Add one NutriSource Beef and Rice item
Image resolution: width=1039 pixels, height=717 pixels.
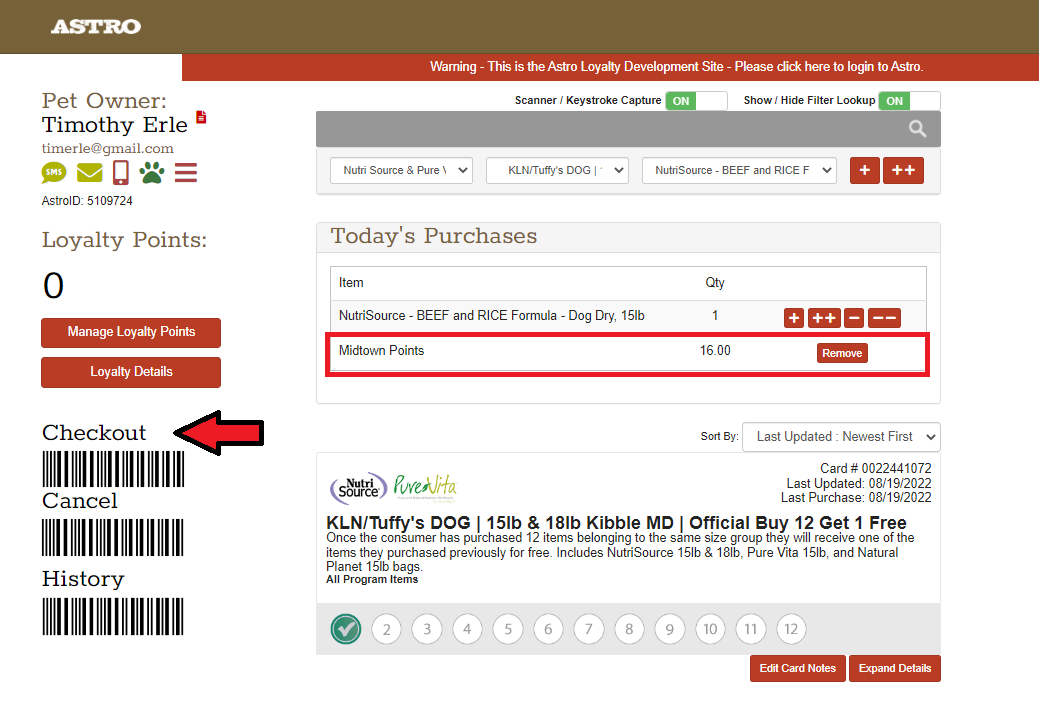794,318
